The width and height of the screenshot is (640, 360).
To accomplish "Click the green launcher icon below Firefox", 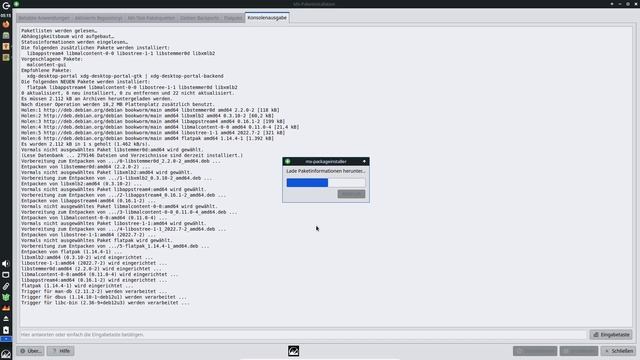I will pyautogui.click(x=6, y=36).
